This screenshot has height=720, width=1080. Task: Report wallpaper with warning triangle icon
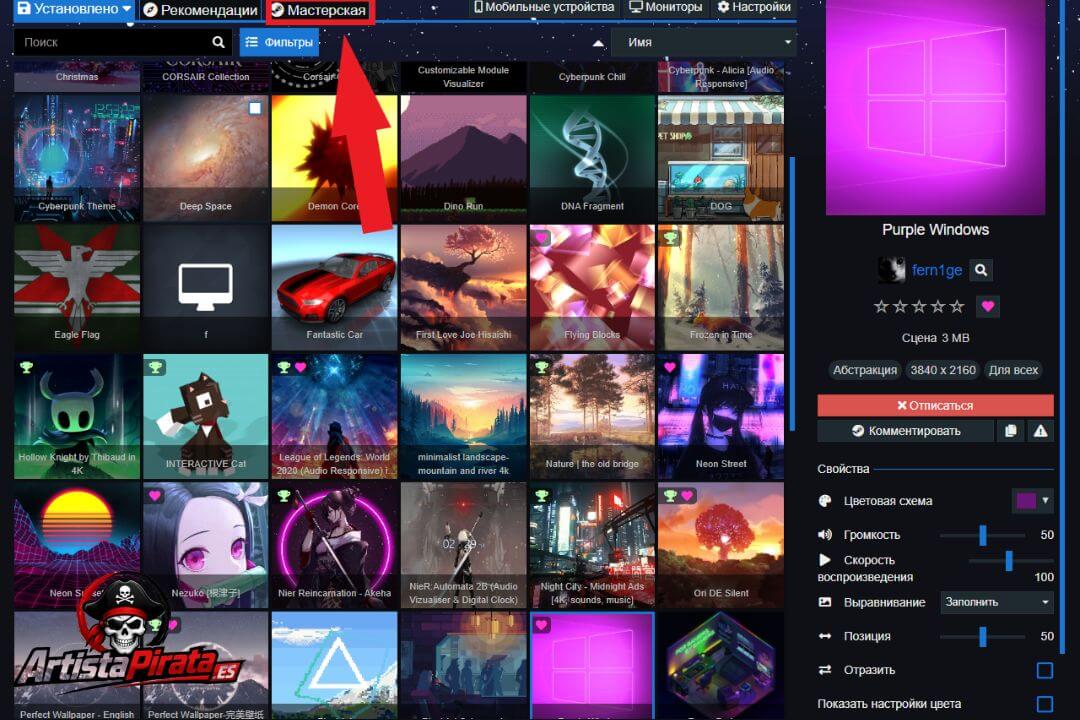[x=1040, y=431]
